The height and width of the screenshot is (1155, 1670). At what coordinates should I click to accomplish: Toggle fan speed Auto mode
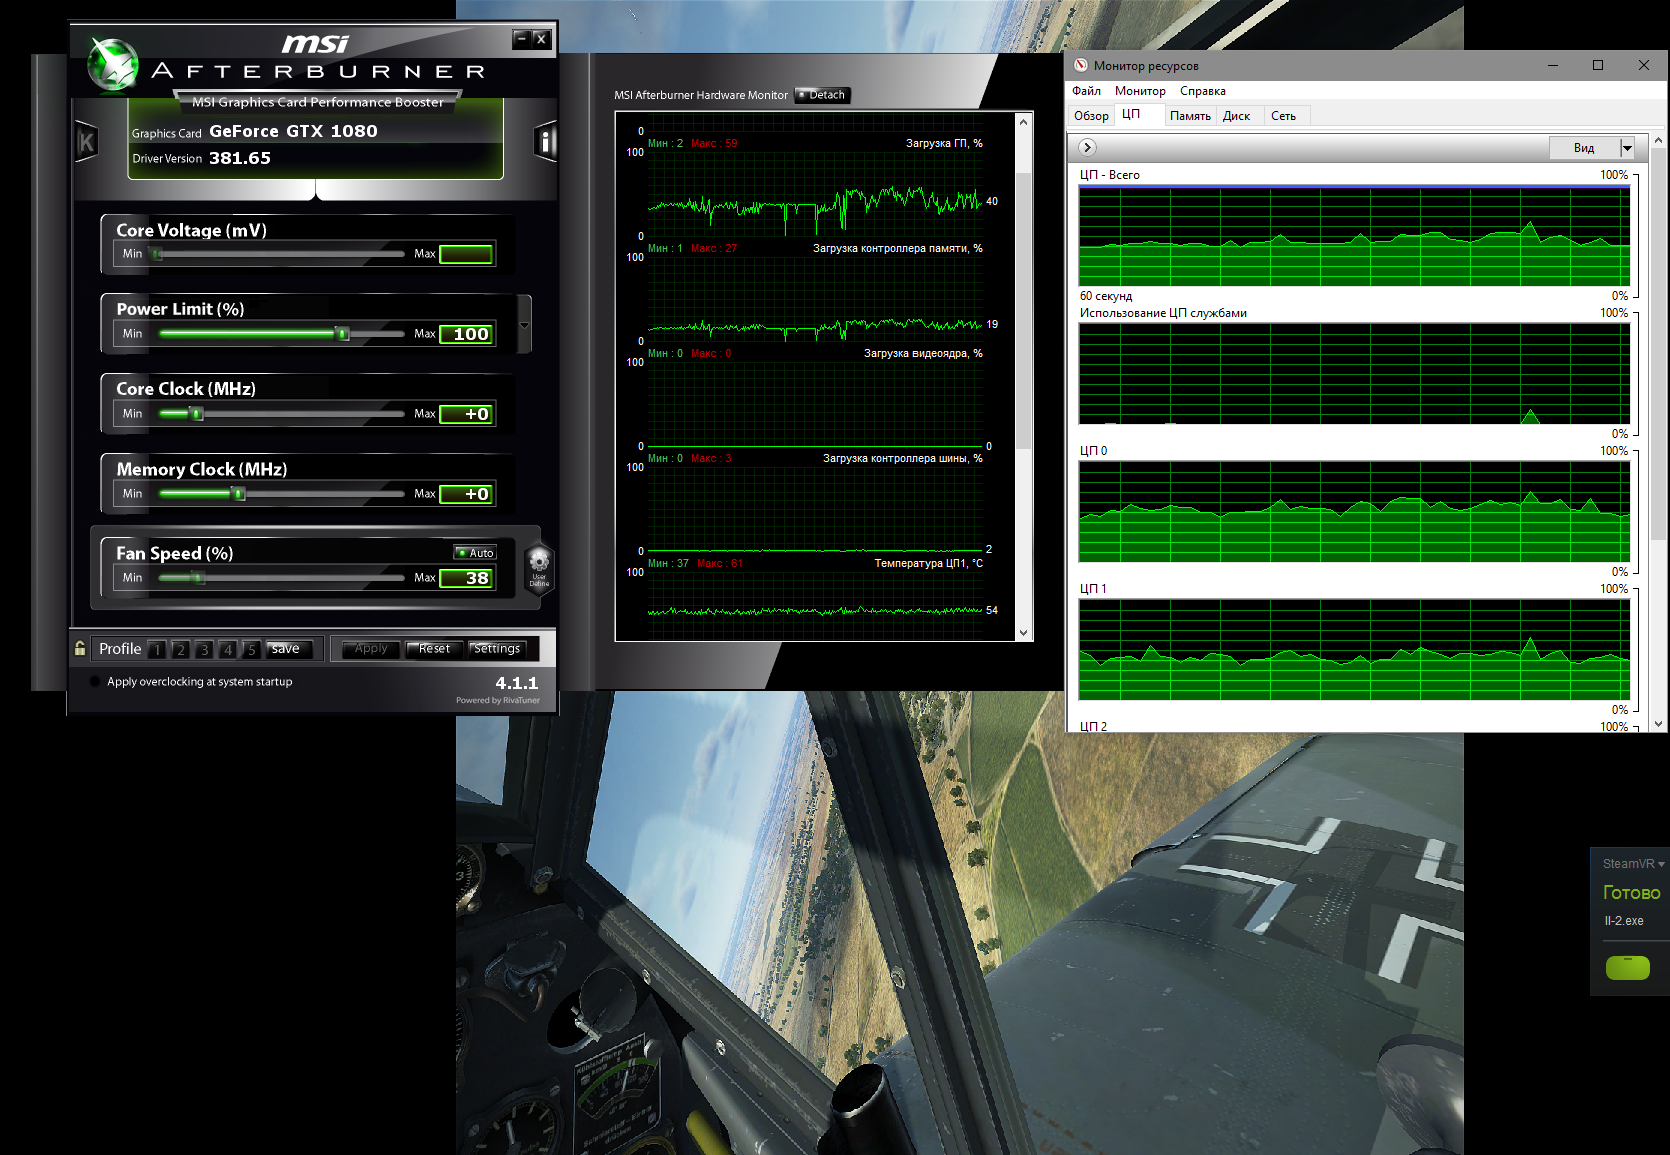[x=475, y=553]
